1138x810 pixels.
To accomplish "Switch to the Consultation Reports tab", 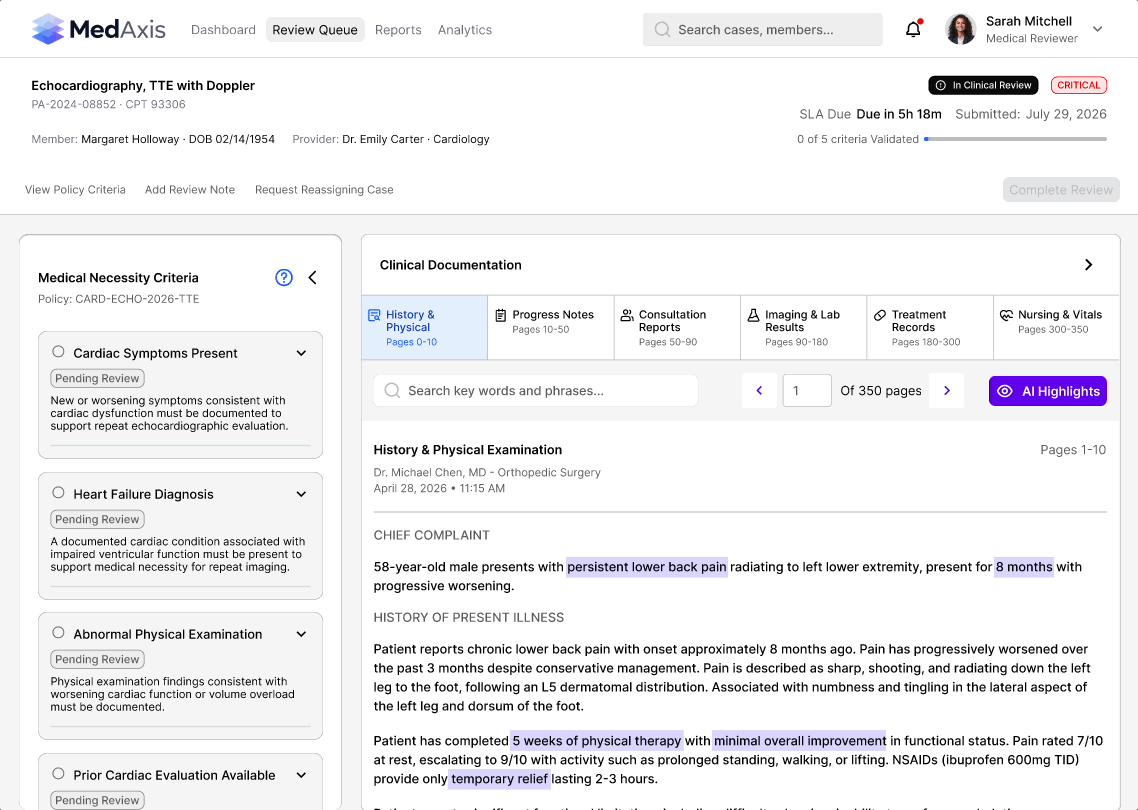I will [677, 327].
